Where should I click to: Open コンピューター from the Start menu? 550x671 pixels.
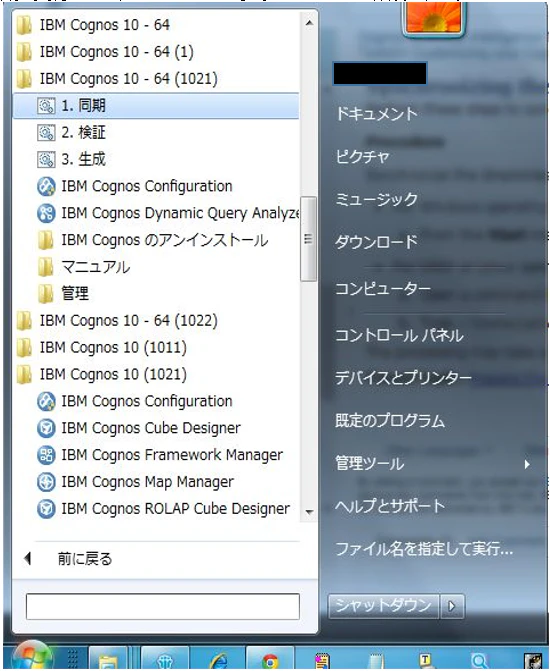pos(383,289)
